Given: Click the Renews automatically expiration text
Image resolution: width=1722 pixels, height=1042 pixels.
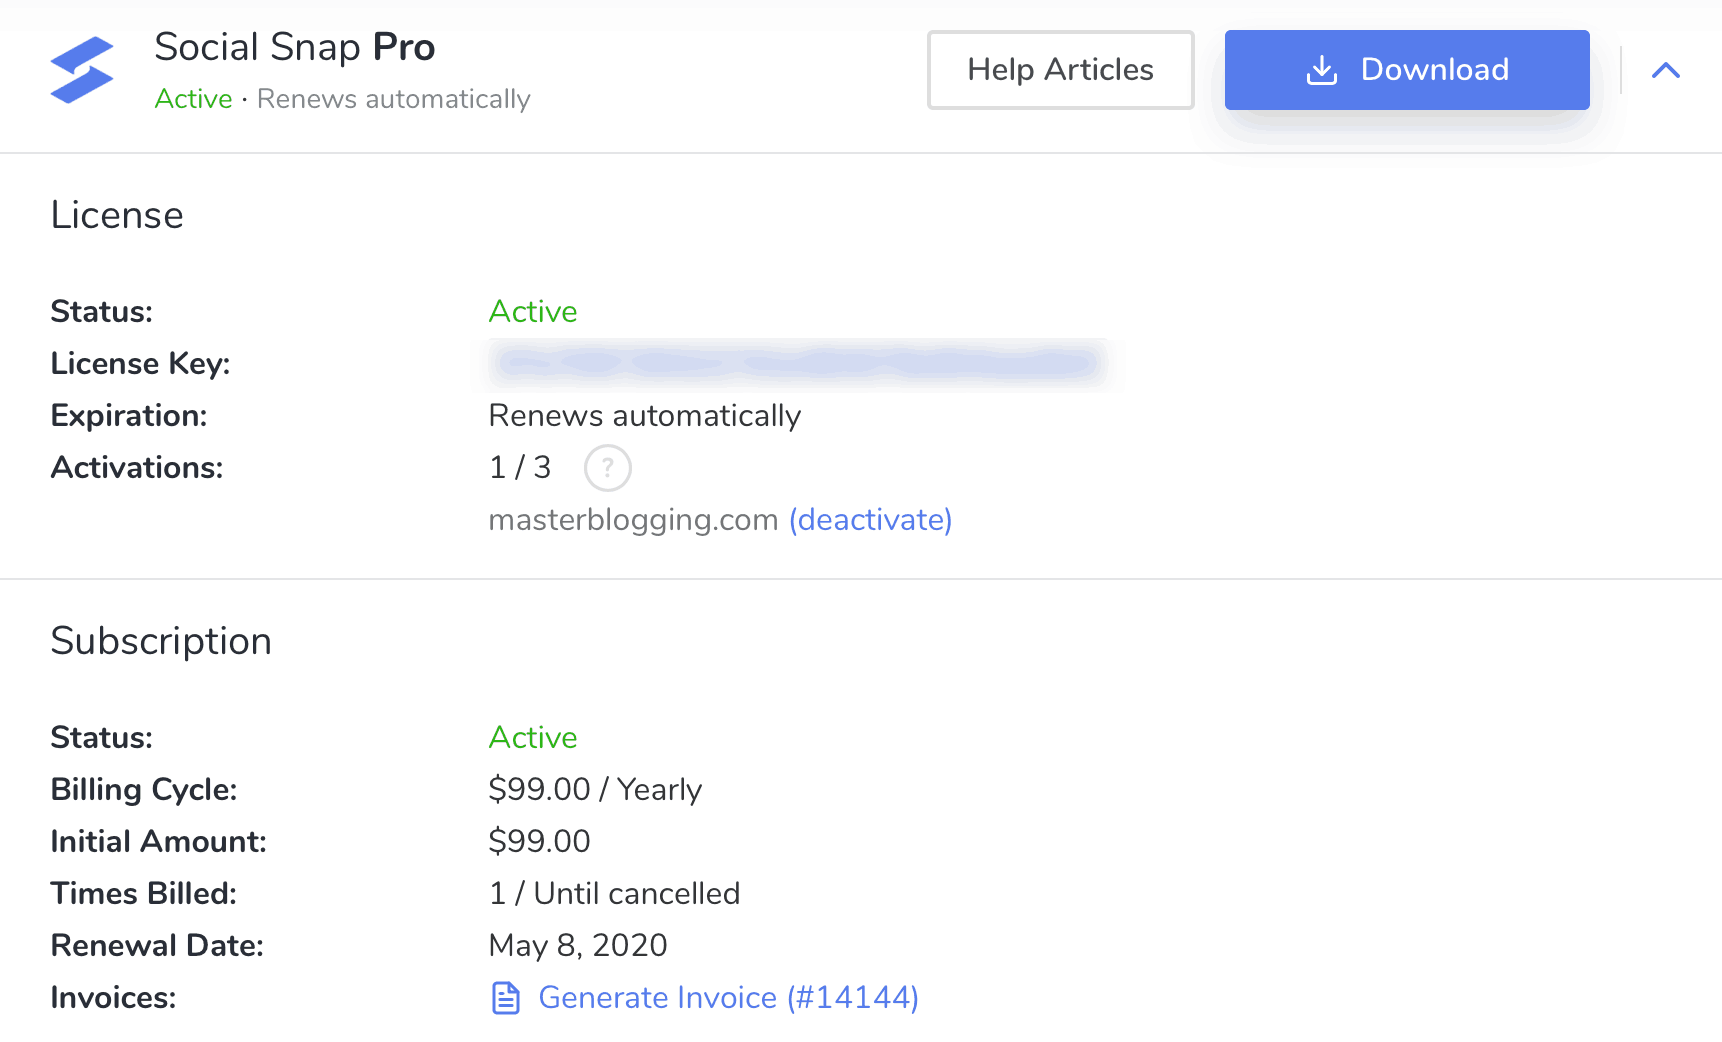Looking at the screenshot, I should click(x=644, y=415).
